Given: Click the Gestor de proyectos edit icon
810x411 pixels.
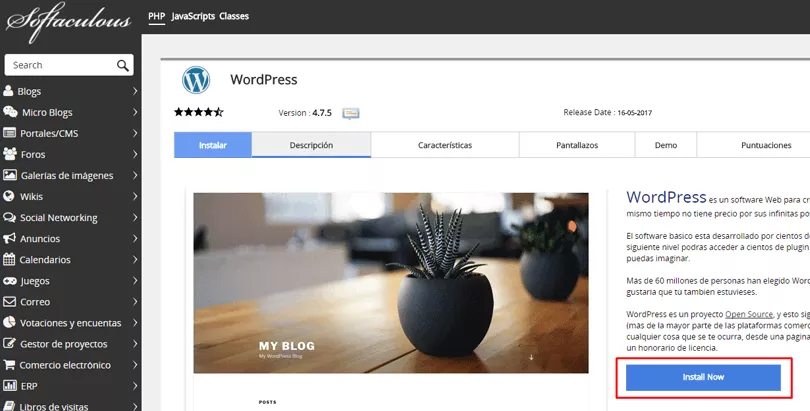Looking at the screenshot, I should click(x=9, y=343).
